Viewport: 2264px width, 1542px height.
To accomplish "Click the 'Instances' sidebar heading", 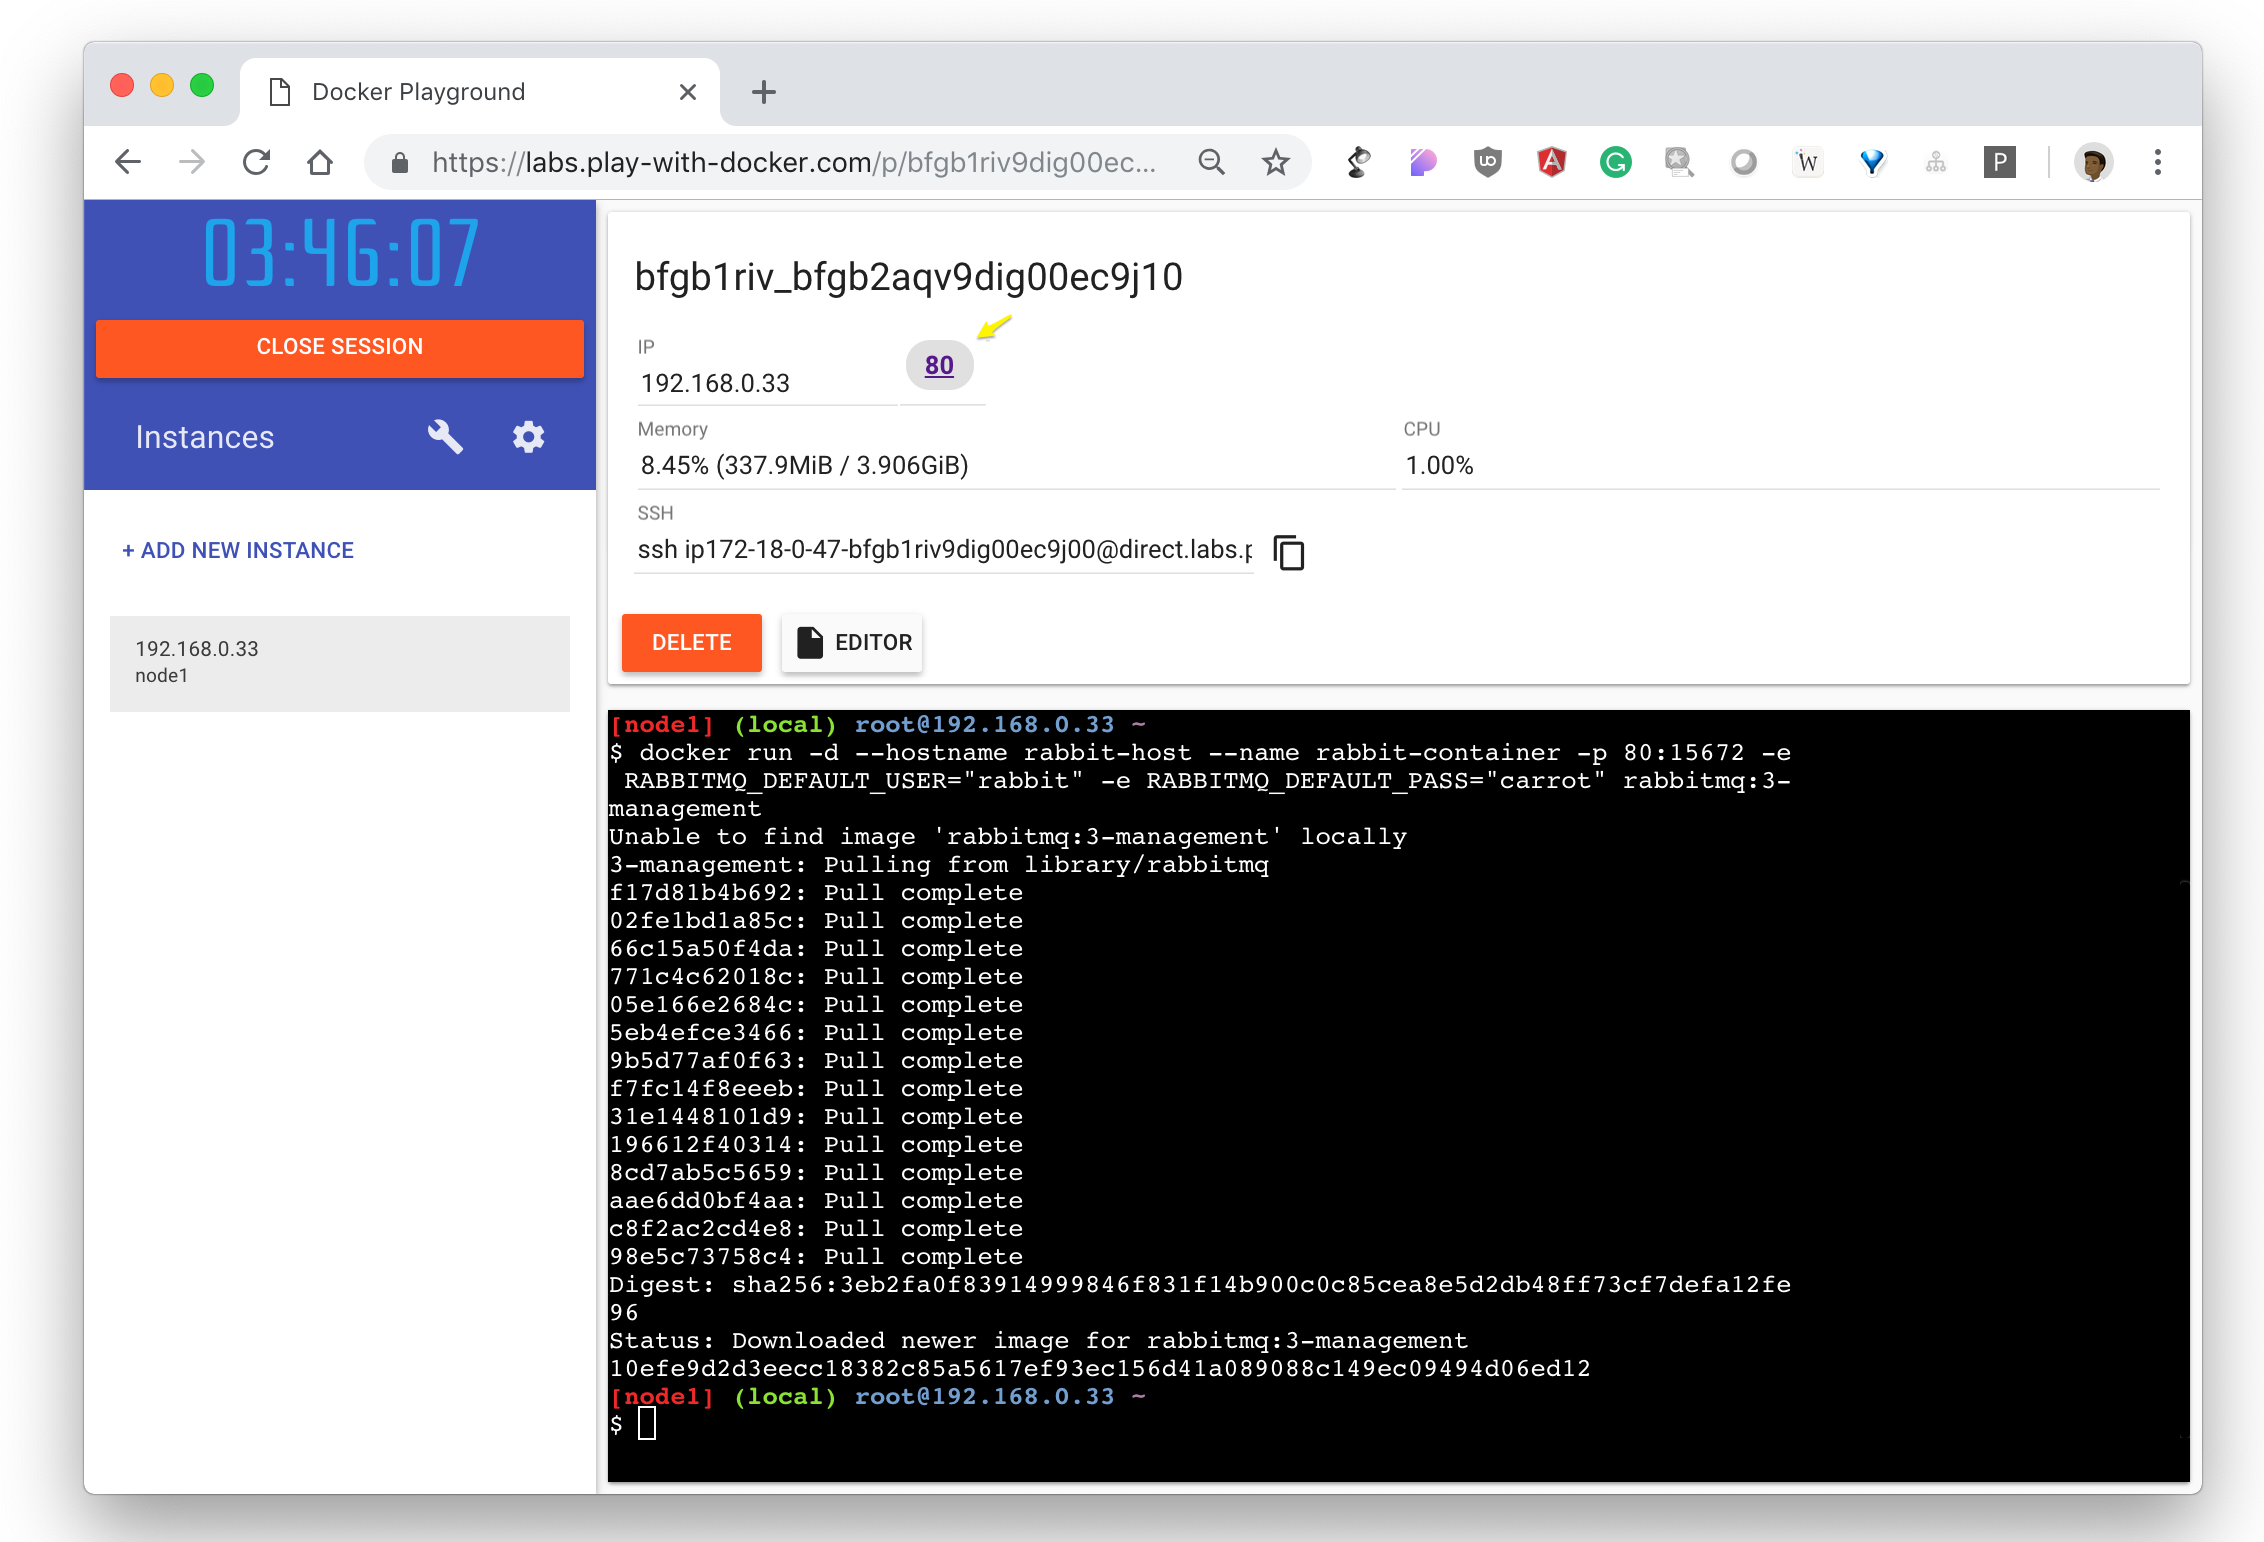I will point(205,438).
